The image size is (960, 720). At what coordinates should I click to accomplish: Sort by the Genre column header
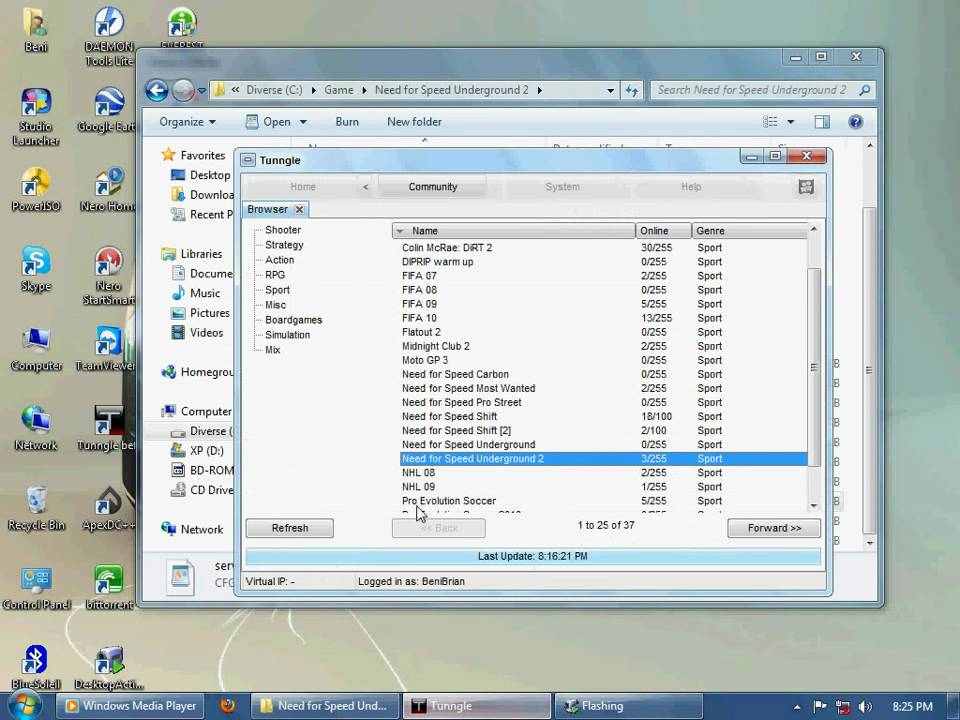point(750,231)
